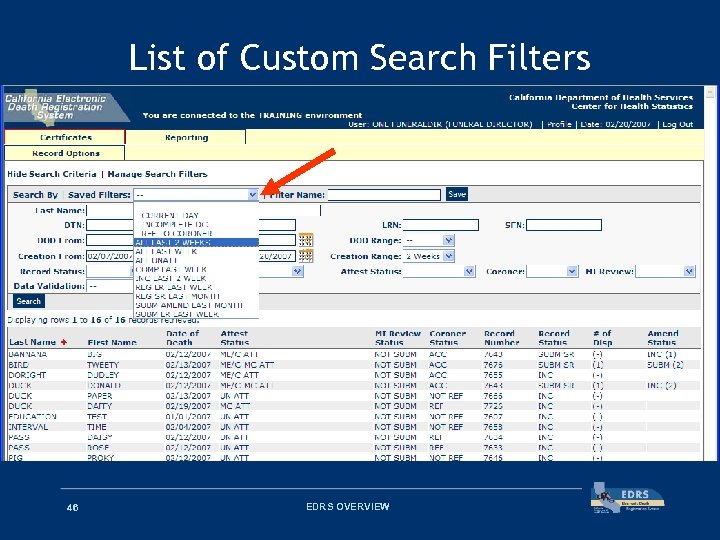720x540 pixels.
Task: Click the Creation From date field
Action: coord(110,256)
